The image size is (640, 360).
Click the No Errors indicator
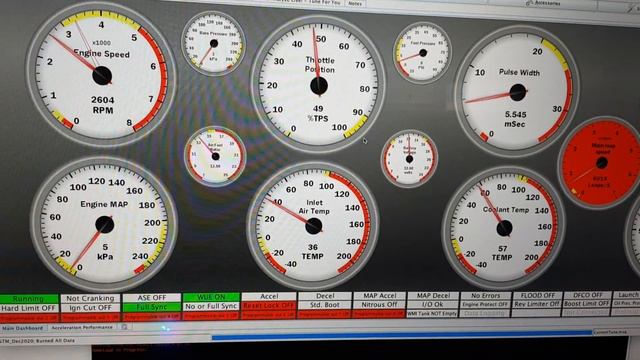[x=485, y=296]
